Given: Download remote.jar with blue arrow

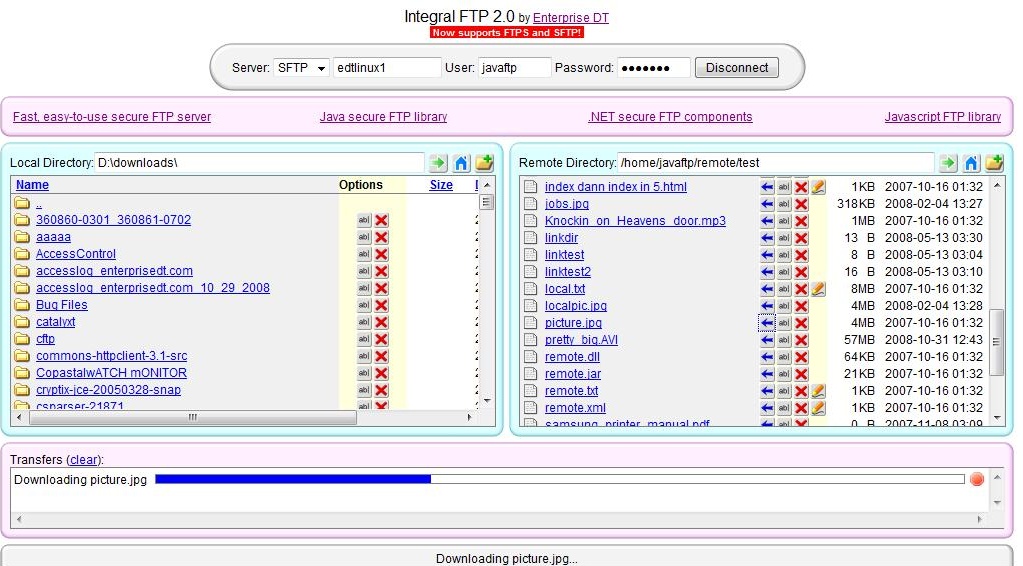Looking at the screenshot, I should click(x=767, y=374).
